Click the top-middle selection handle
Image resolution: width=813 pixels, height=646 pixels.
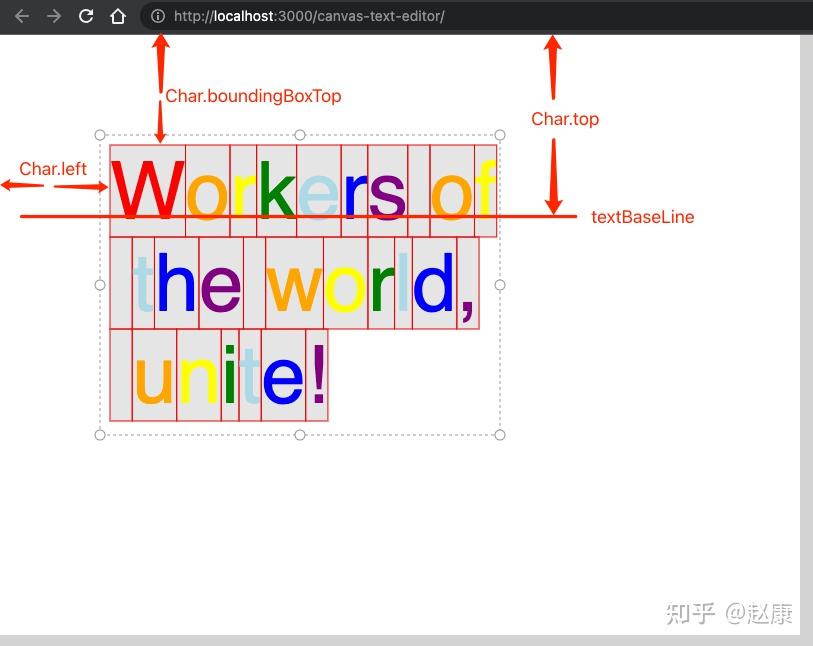300,135
